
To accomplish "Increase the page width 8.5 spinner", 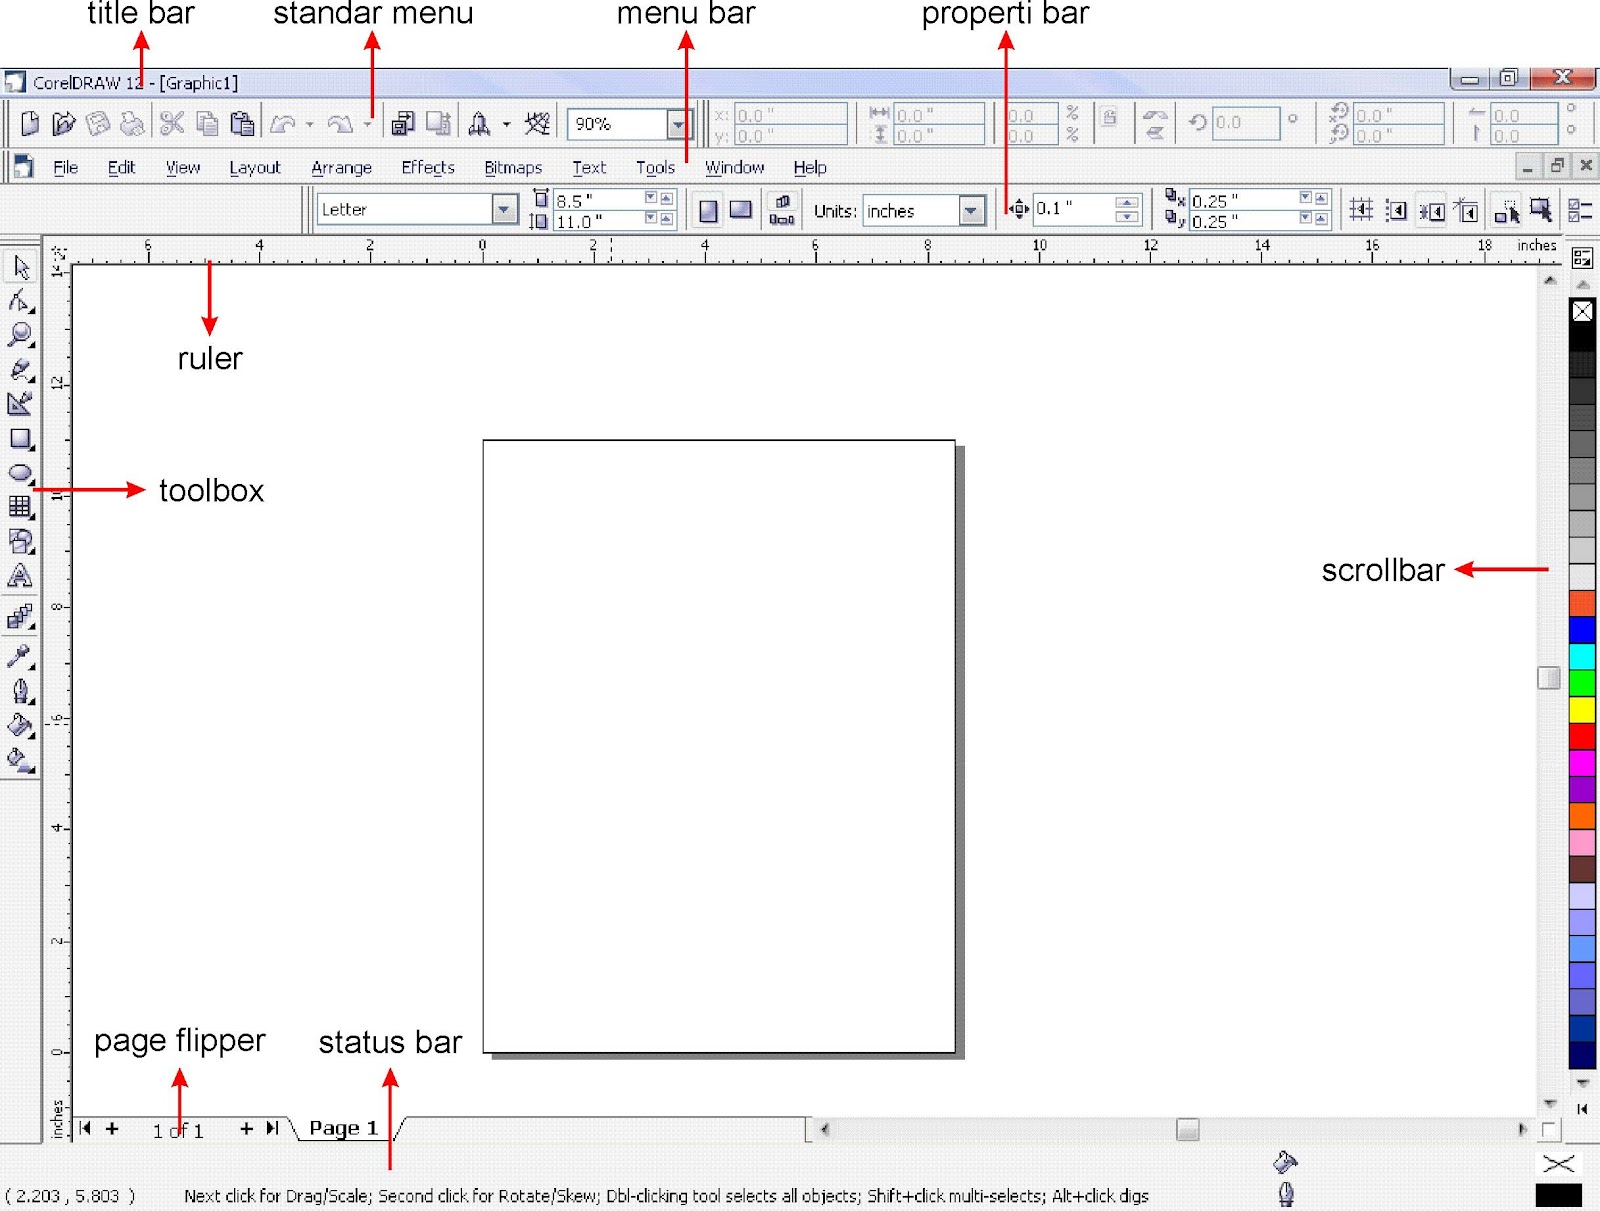I will [667, 198].
